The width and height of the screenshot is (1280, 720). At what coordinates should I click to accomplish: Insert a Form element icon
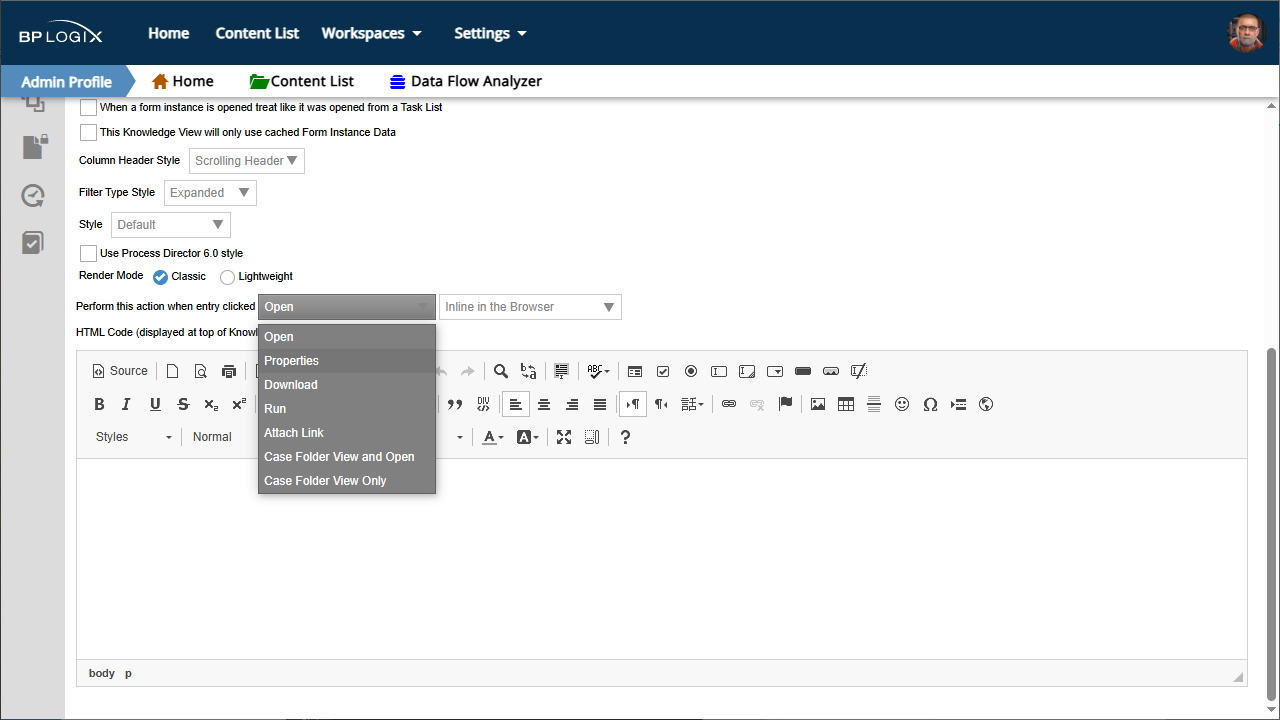[635, 371]
